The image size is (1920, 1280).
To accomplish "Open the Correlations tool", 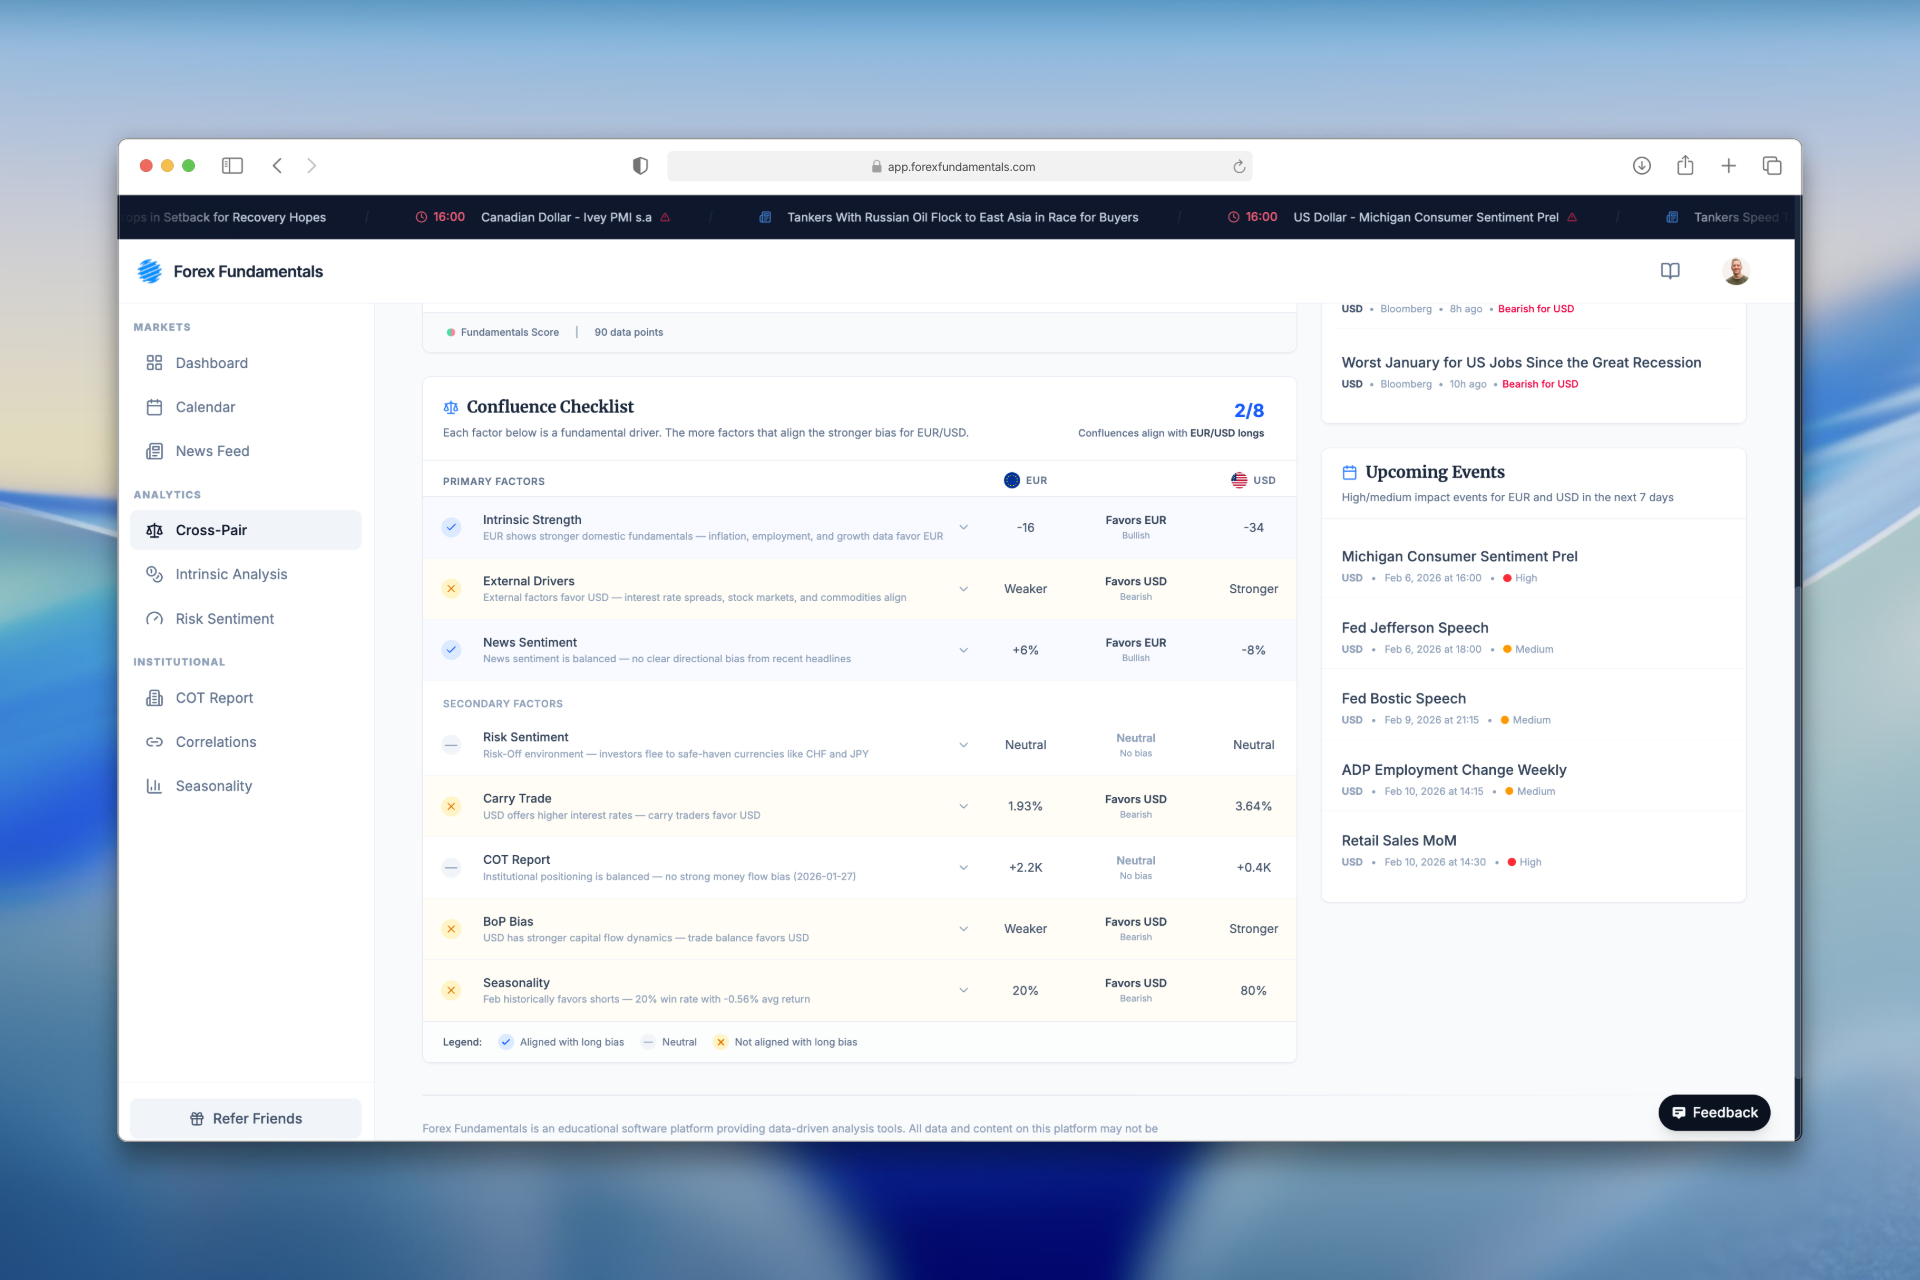I will click(x=216, y=741).
